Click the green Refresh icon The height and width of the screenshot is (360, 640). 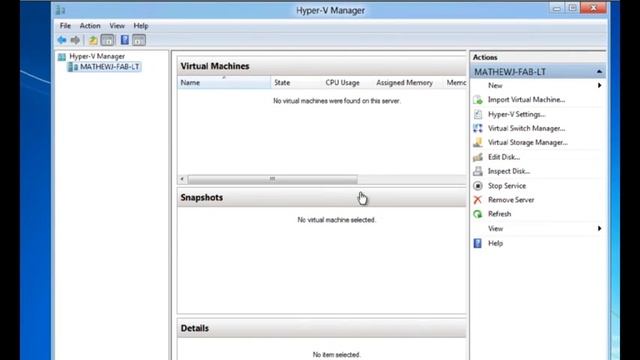pos(478,214)
